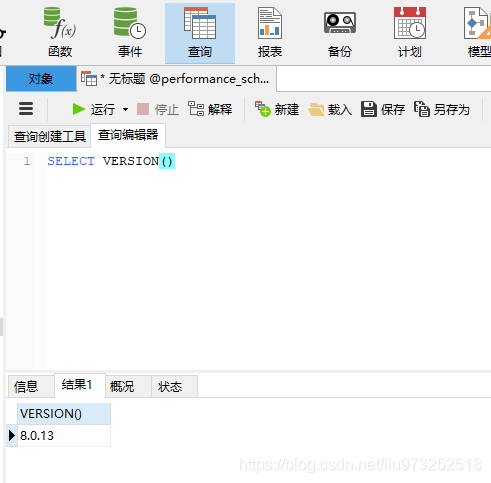The height and width of the screenshot is (483, 491).
Task: Click the VERSION text in the SQL editor
Action: [x=131, y=161]
